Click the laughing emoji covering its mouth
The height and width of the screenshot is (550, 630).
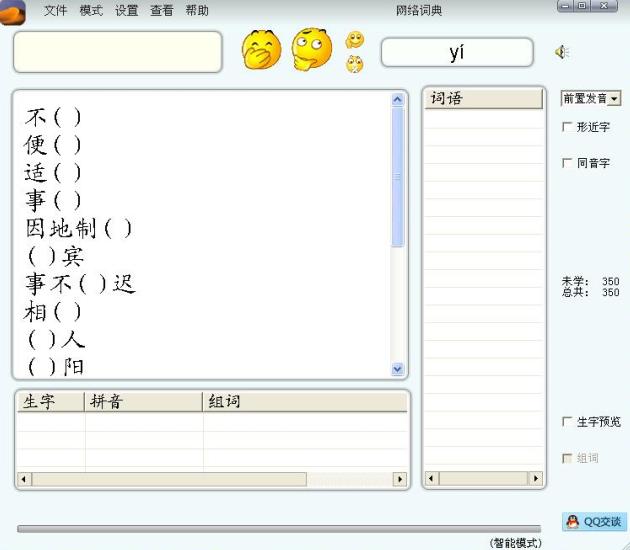(261, 50)
